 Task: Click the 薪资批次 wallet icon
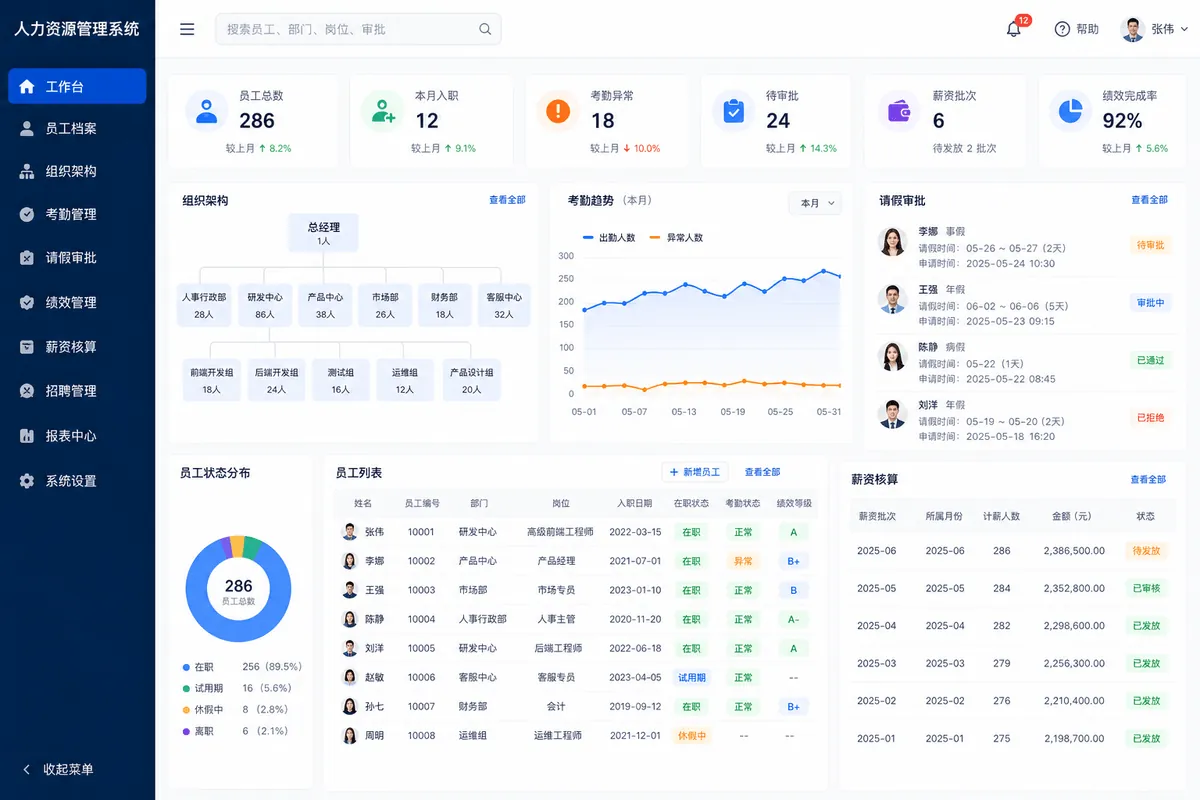click(x=899, y=110)
